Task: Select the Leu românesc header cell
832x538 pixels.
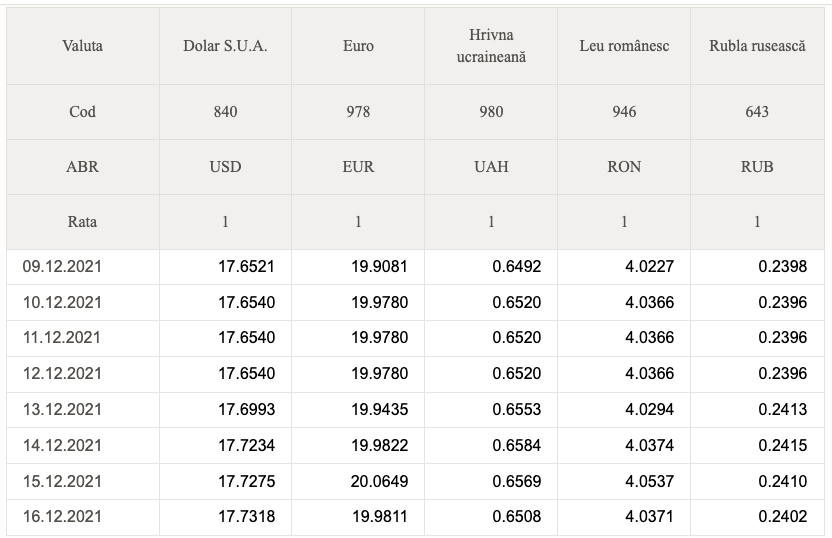Action: (x=624, y=46)
